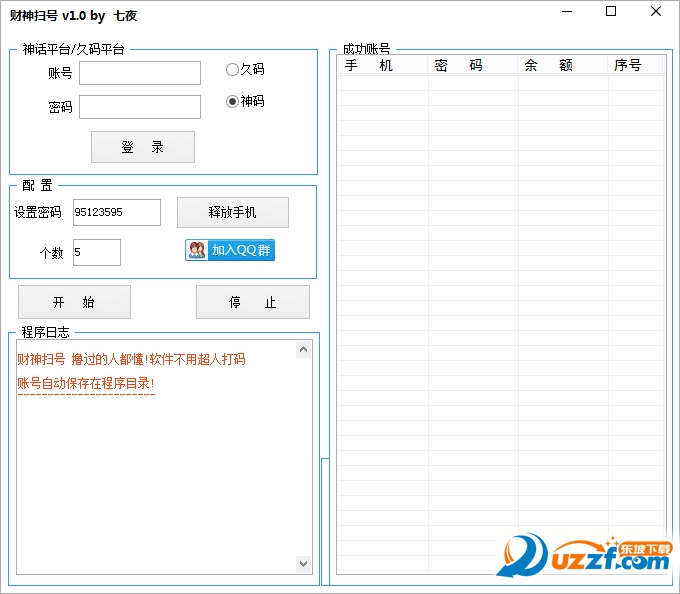Viewport: 680px width, 594px height.
Task: Click the log line 账号自动保存在程序目录!
Action: pyautogui.click(x=86, y=383)
